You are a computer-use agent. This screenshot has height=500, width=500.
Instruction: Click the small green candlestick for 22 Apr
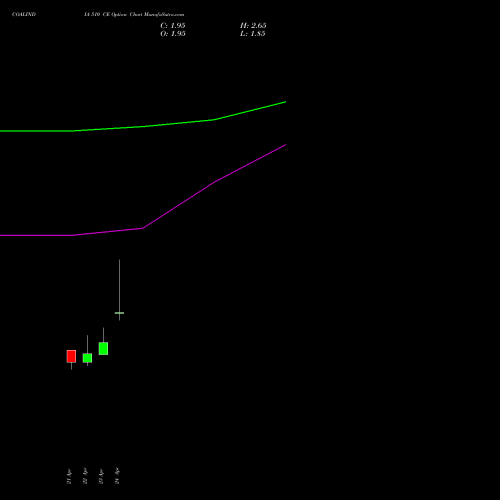tap(87, 358)
